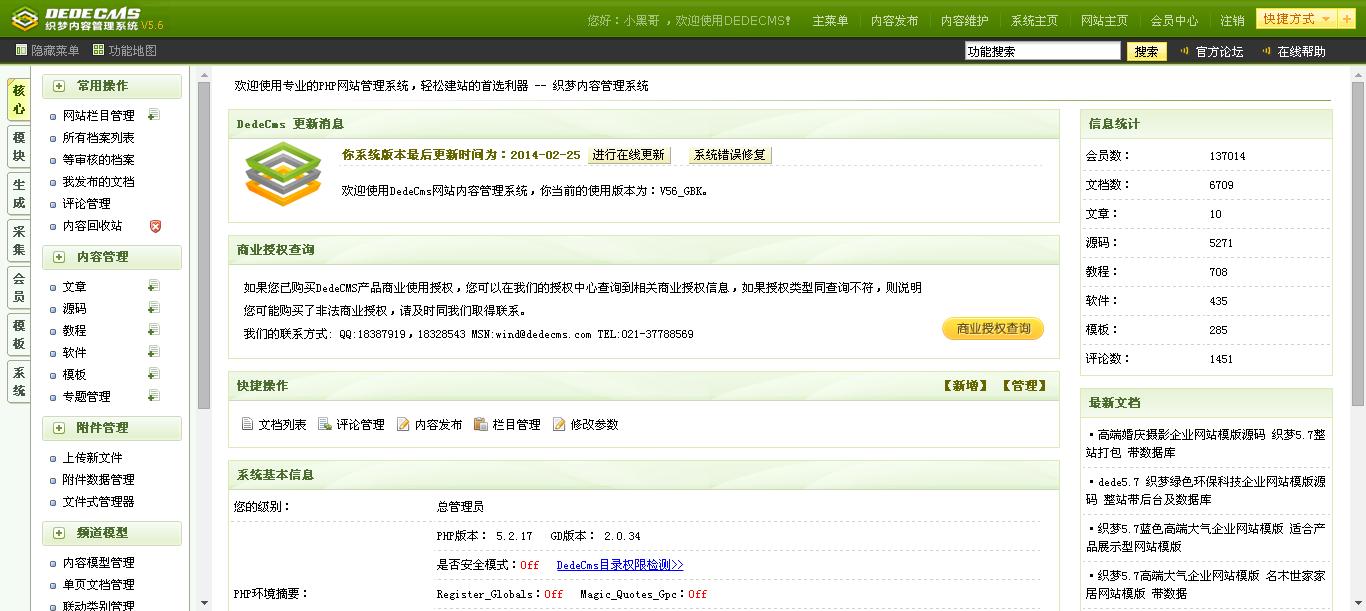The height and width of the screenshot is (611, 1366).
Task: Click the 修改参数 quick action icon
Action: coord(559,424)
